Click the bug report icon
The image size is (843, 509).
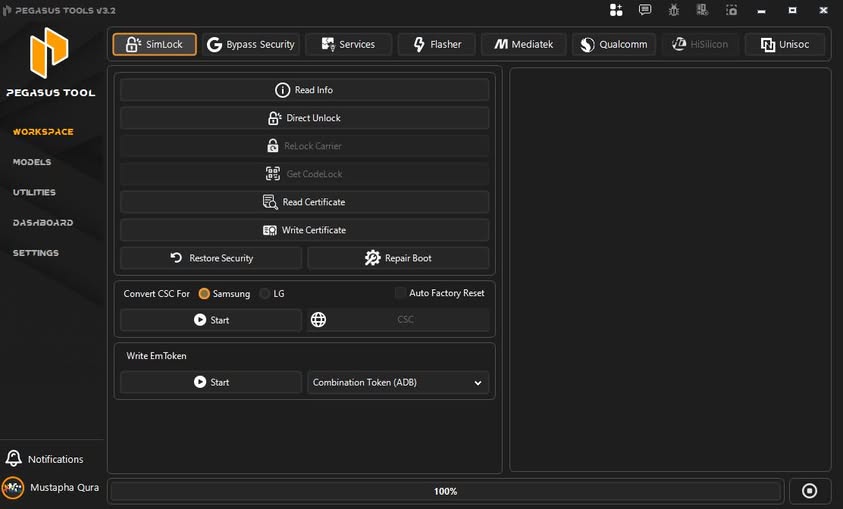tap(674, 10)
